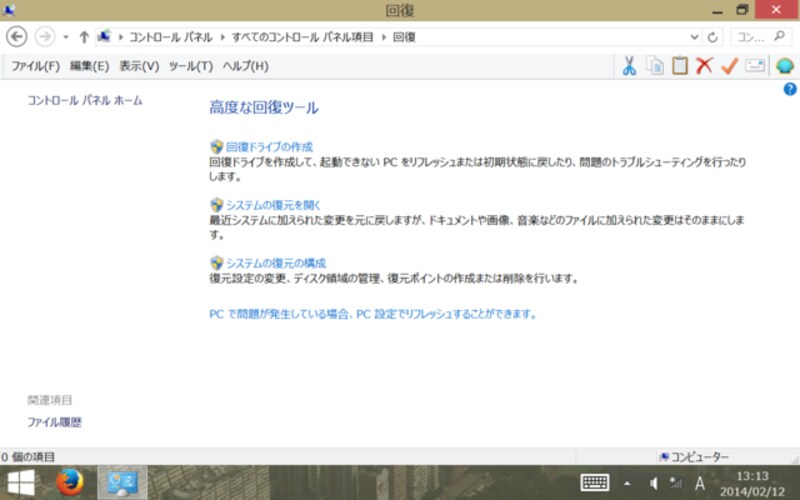
Task: Expand the recent locations arrow near navigation buttons
Action: [x=65, y=37]
